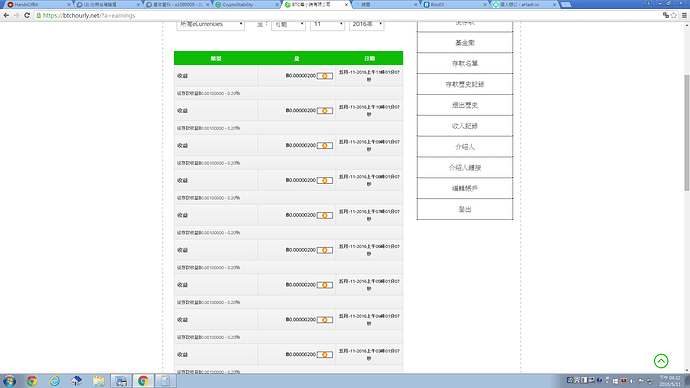Image resolution: width=690 pixels, height=388 pixels.
Task: Open the Chrome menu icon
Action: pos(684,15)
